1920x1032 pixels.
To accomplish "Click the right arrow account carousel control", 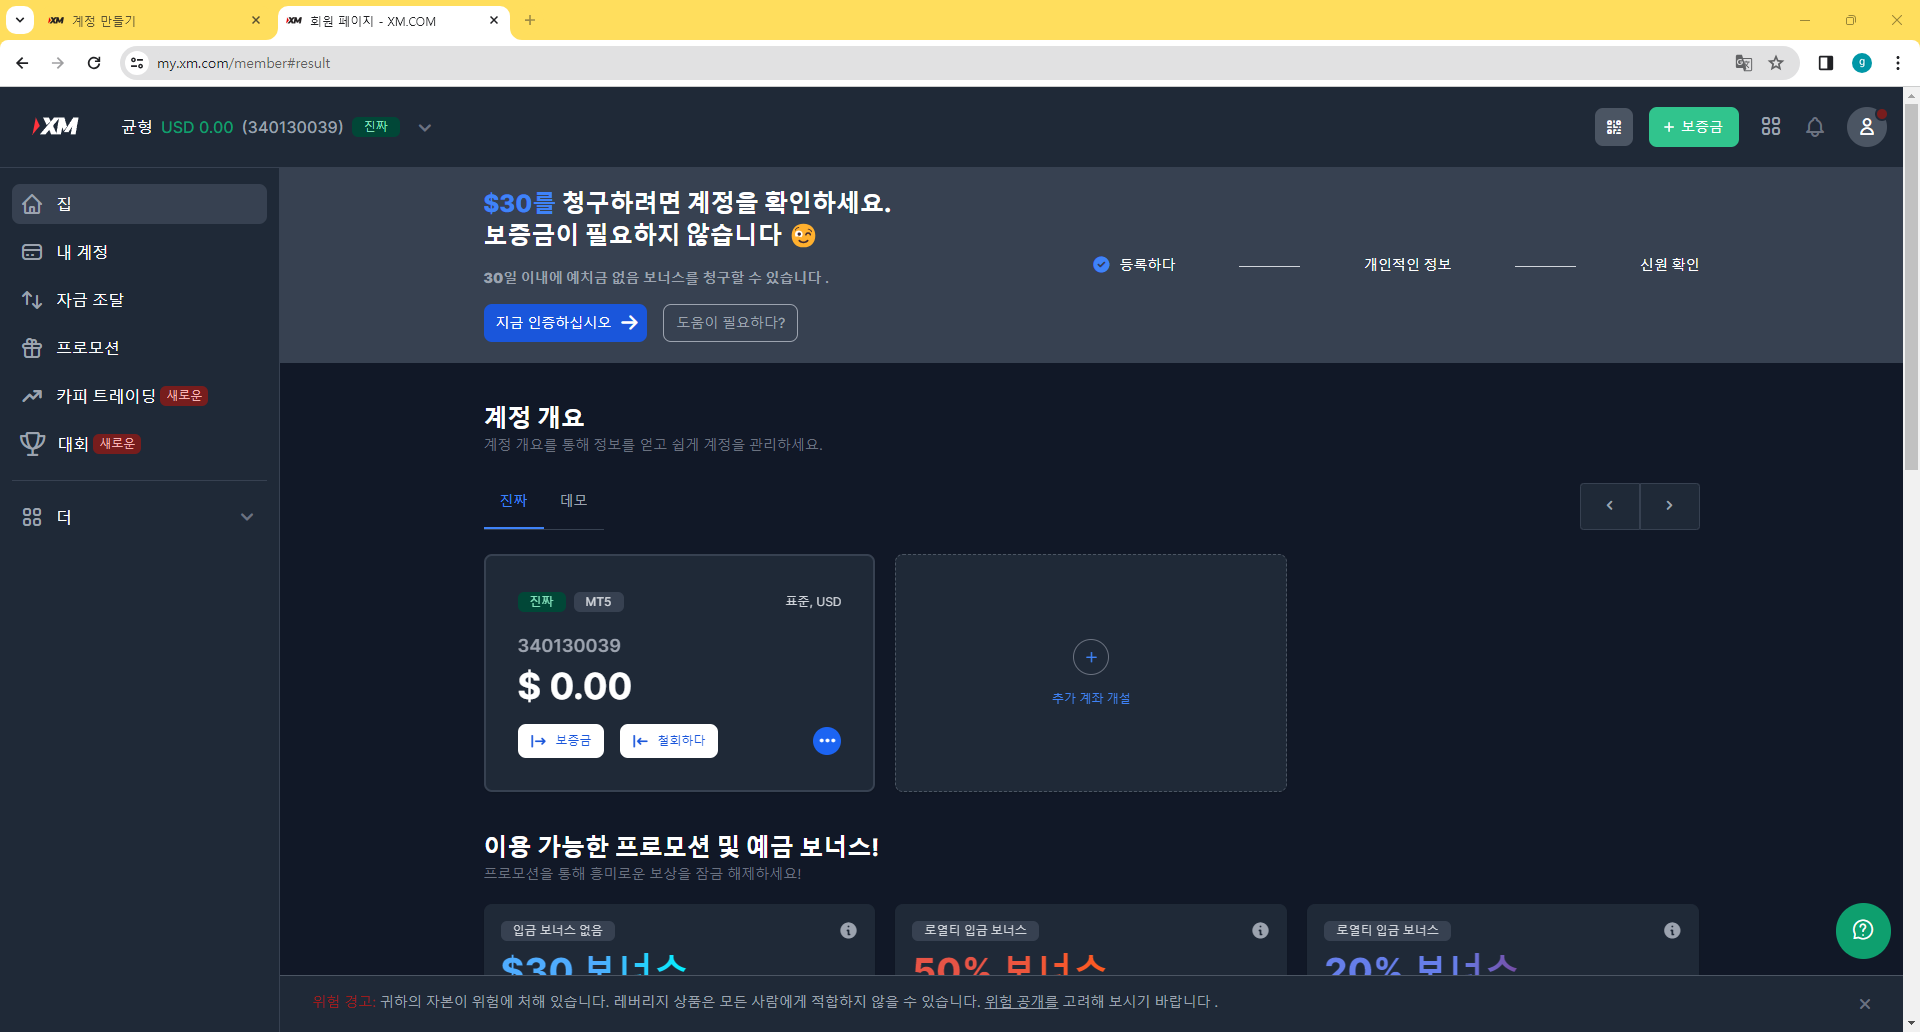I will 1669,506.
